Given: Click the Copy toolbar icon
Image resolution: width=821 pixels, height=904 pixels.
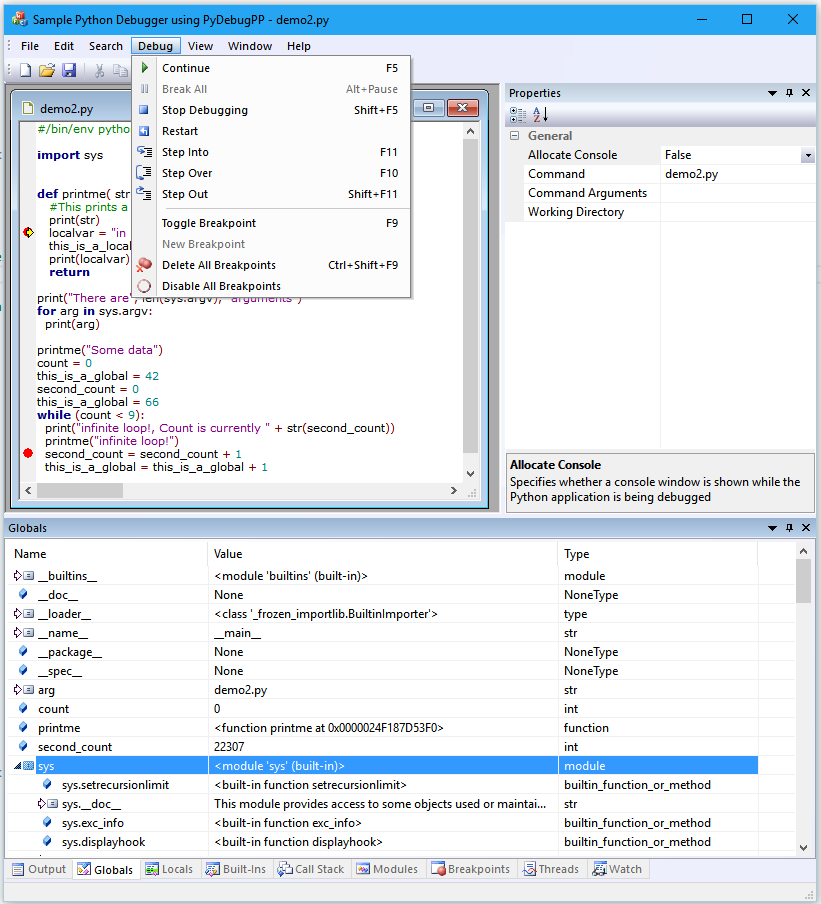Looking at the screenshot, I should [120, 70].
